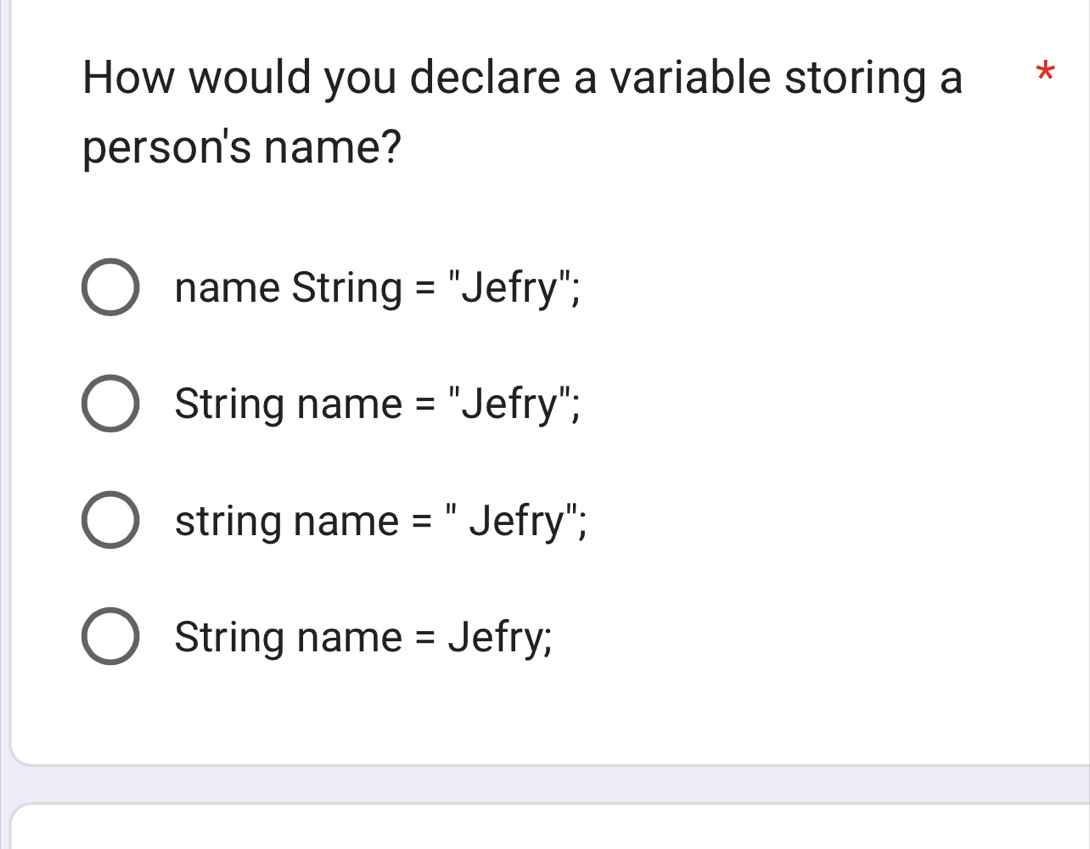Click the answer text "String name = "Jefry";"
The width and height of the screenshot is (1090, 849).
pos(376,404)
